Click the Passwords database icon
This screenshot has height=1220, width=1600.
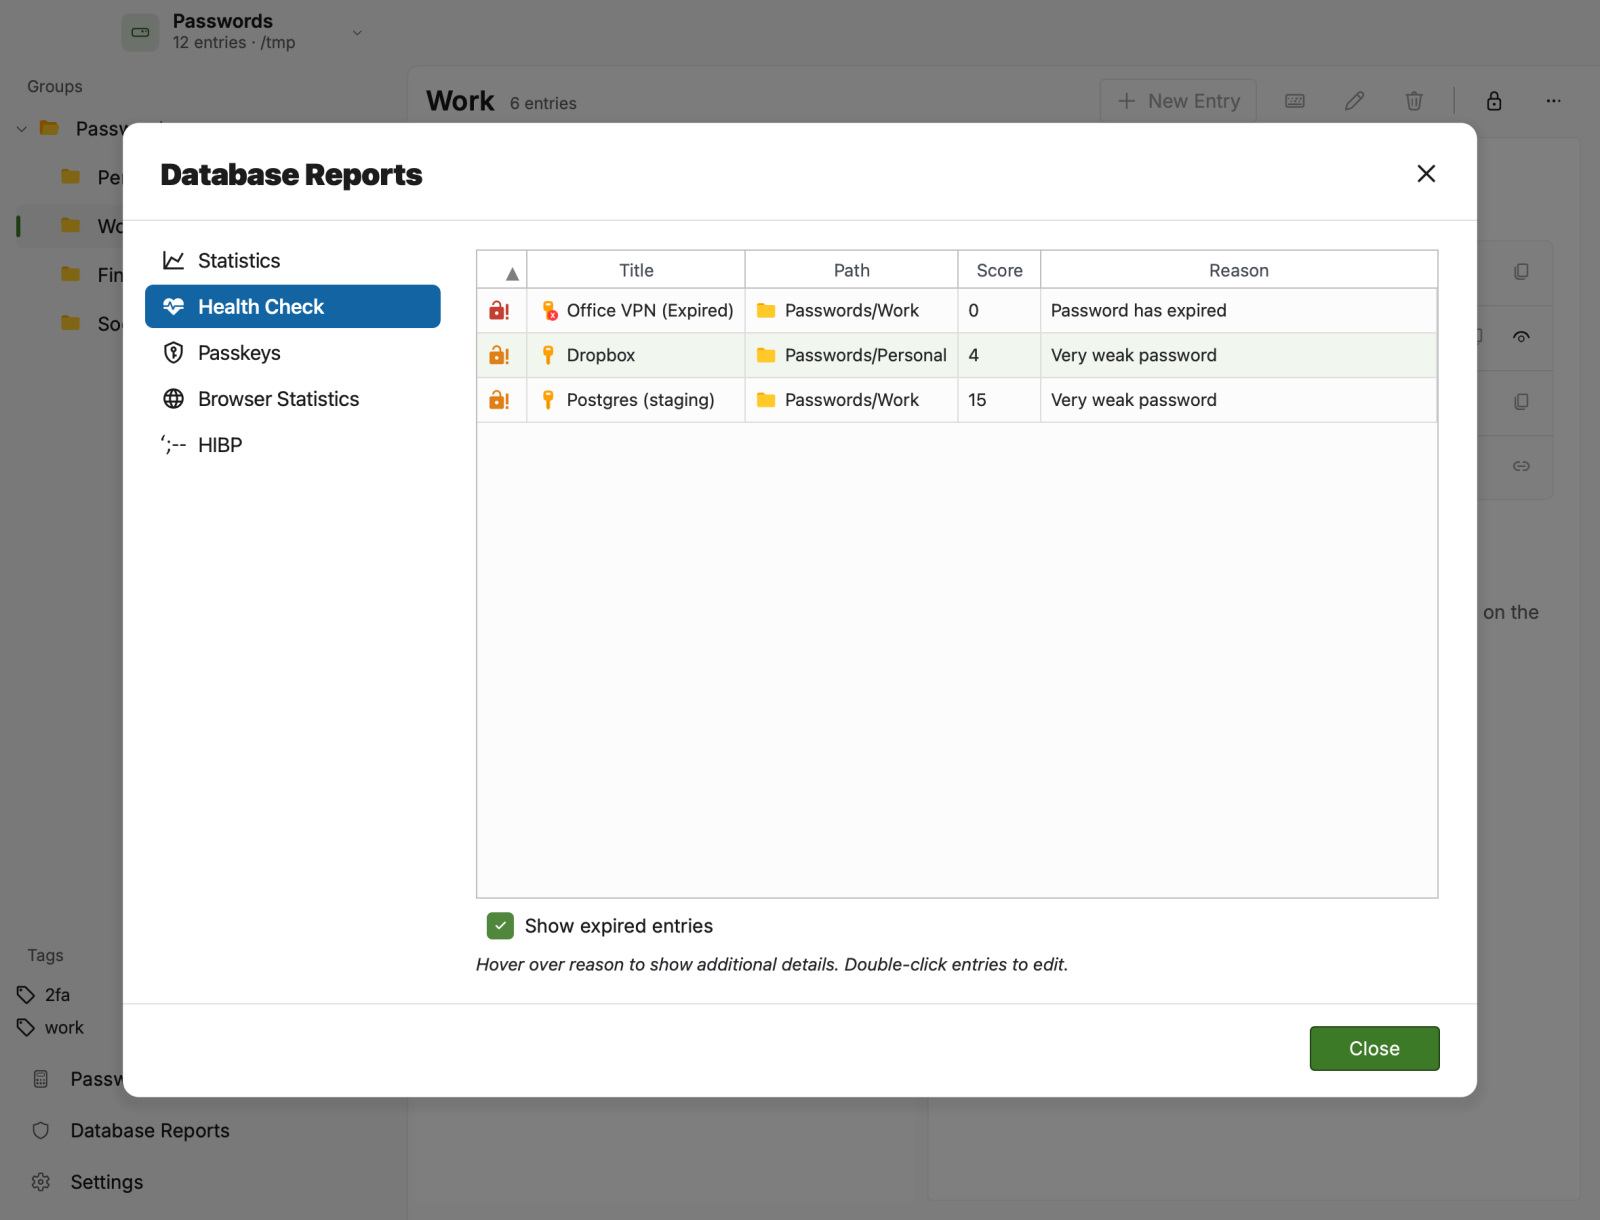point(140,32)
